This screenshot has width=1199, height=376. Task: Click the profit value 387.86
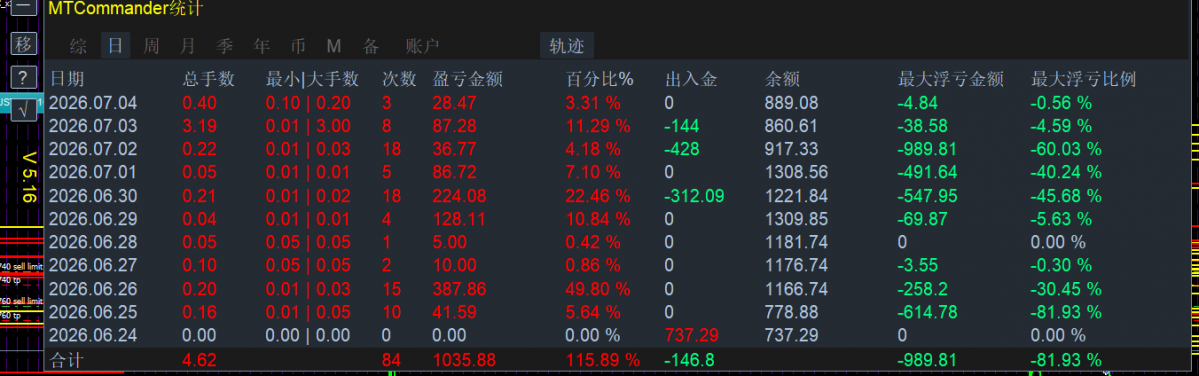(x=459, y=289)
